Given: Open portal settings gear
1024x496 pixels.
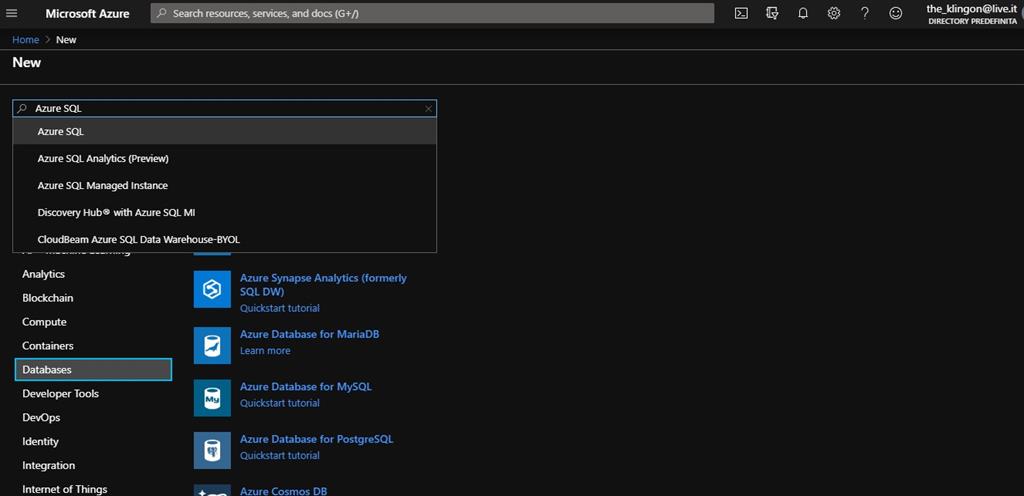Looking at the screenshot, I should pos(834,13).
